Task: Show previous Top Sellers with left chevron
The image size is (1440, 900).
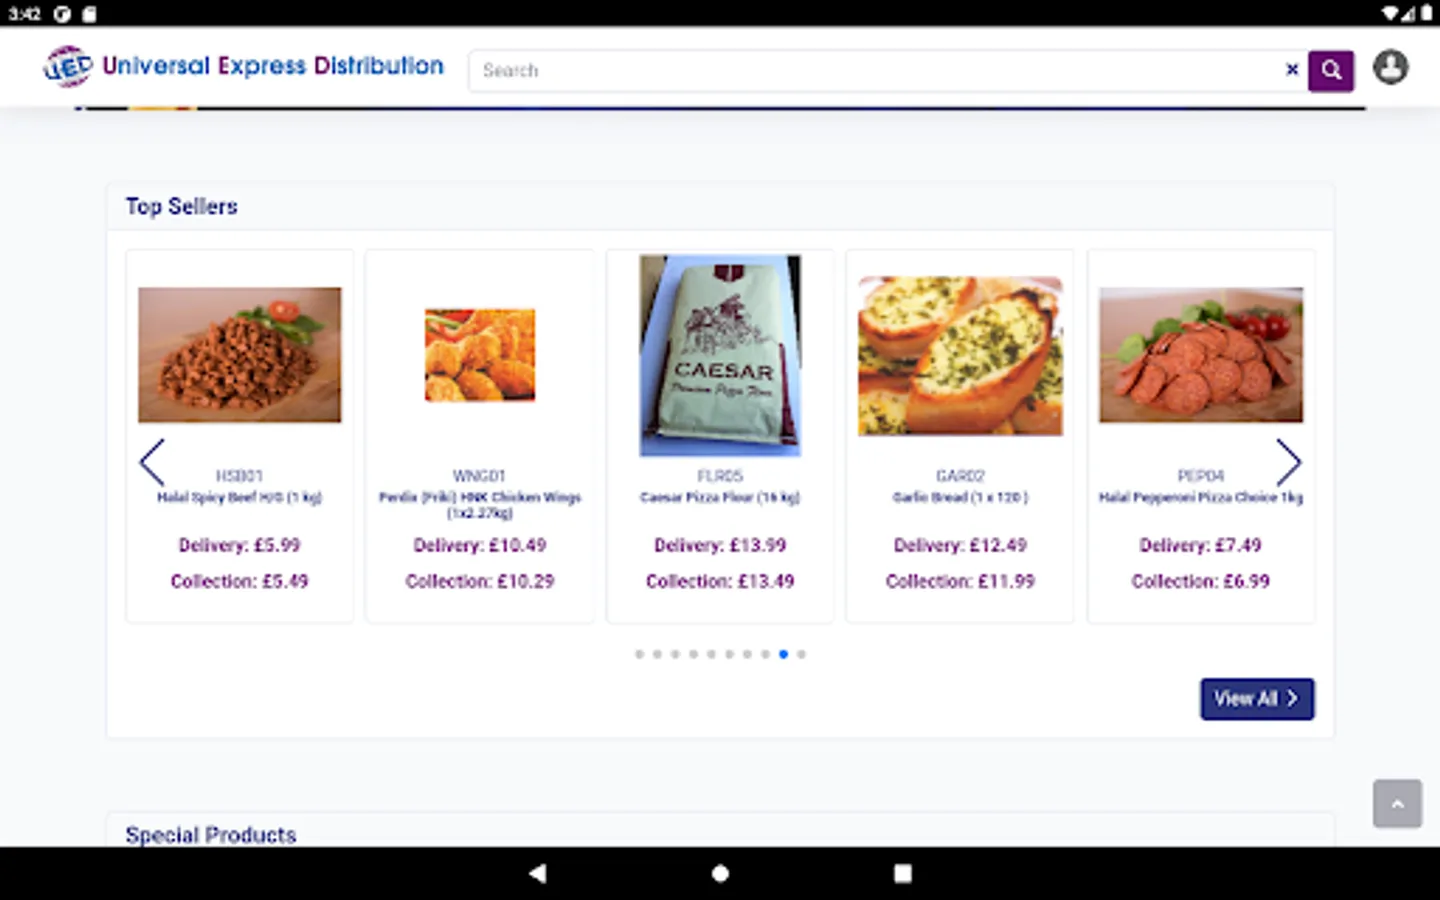Action: point(152,462)
